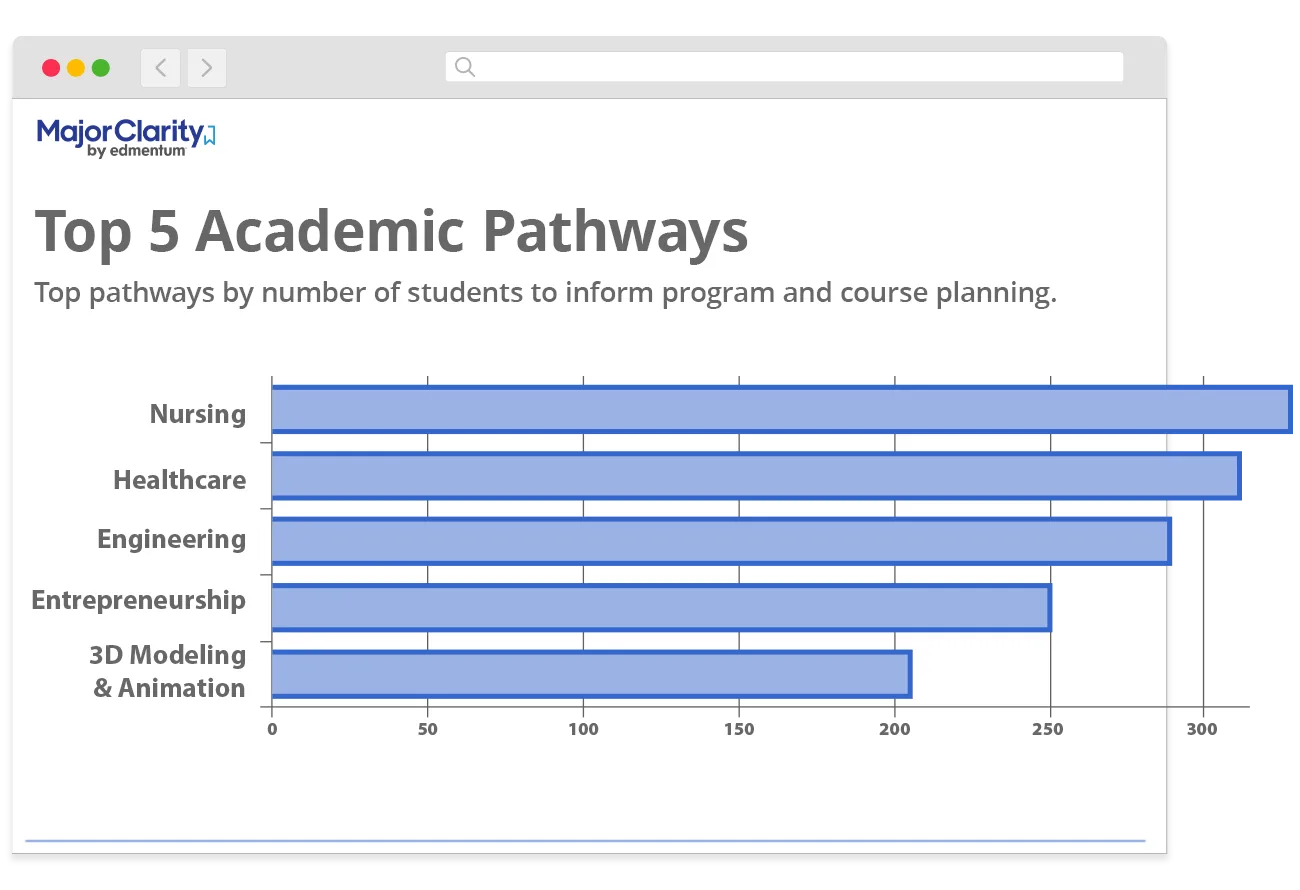Click the red close window dot
The width and height of the screenshot is (1300, 890).
(51, 68)
